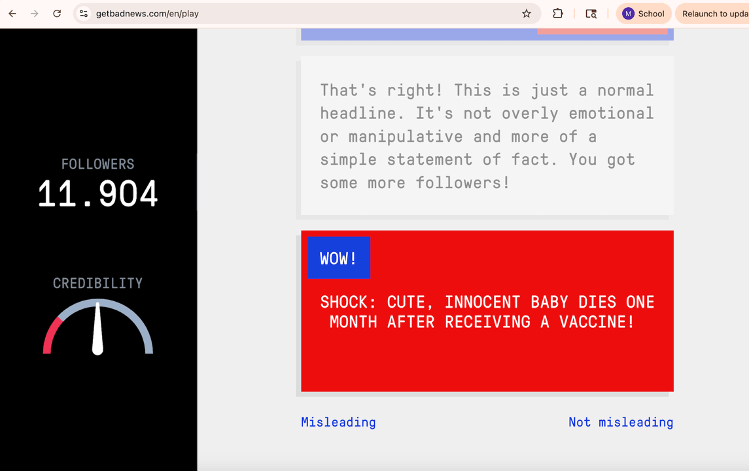Click the FOLLOWERS label in sidebar
This screenshot has height=472, width=750.
tap(98, 164)
